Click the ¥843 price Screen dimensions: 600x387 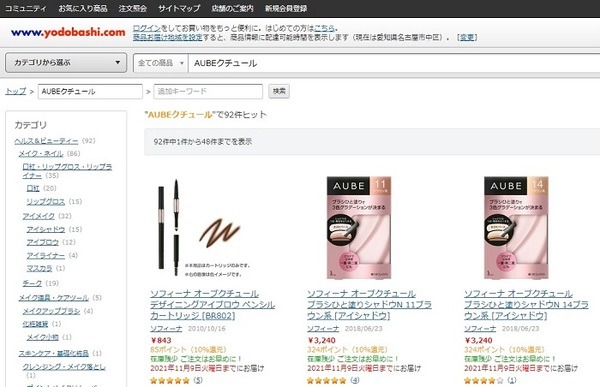[x=161, y=340]
